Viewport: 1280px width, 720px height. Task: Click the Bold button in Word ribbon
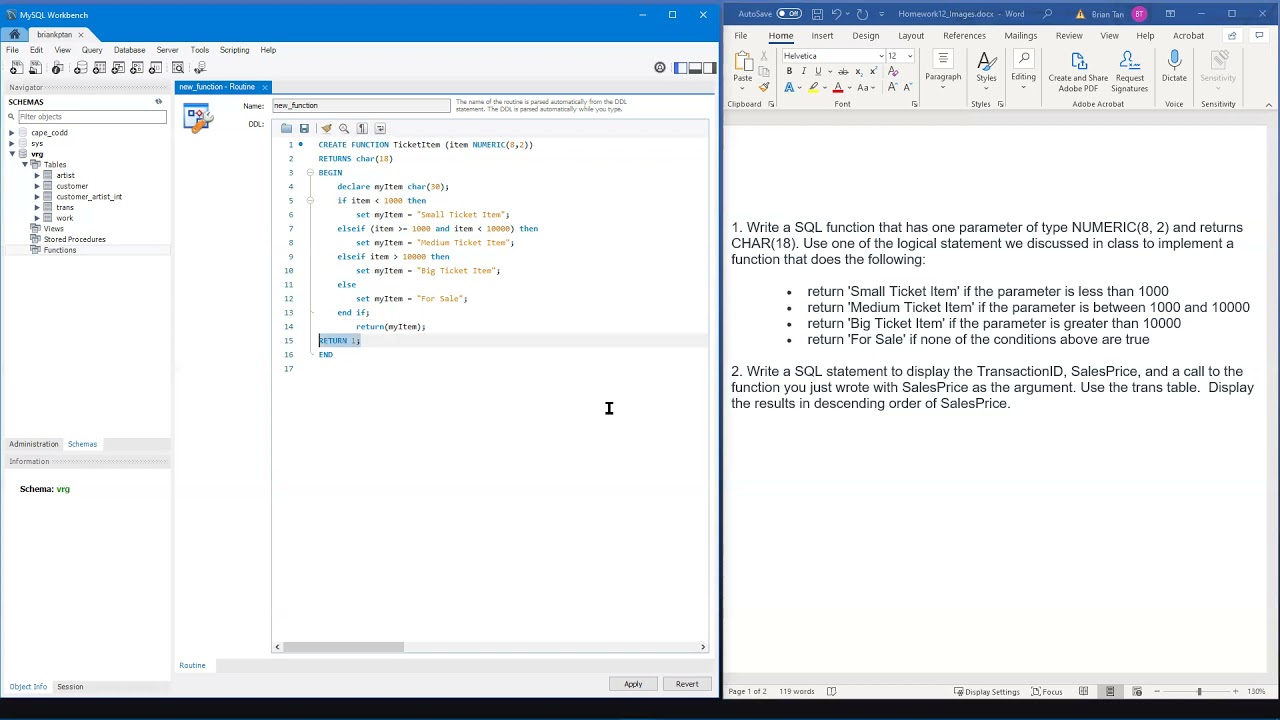[789, 72]
